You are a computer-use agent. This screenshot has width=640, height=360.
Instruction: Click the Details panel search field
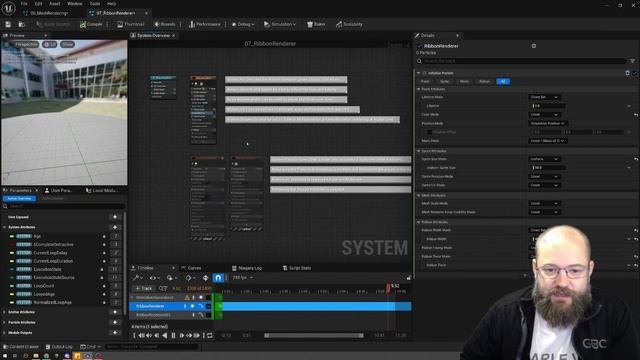522,61
